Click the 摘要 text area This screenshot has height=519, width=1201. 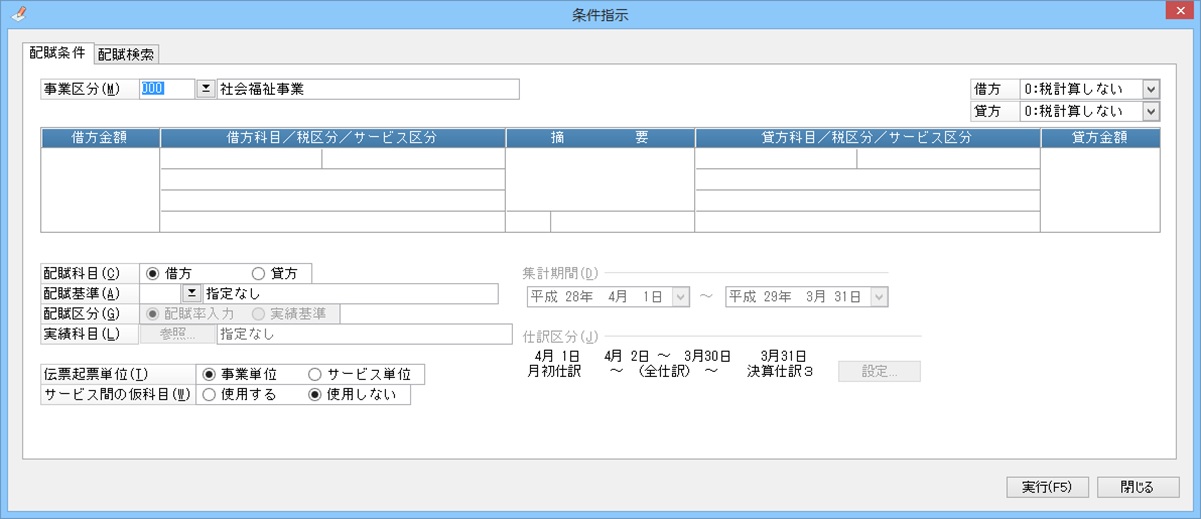600,180
